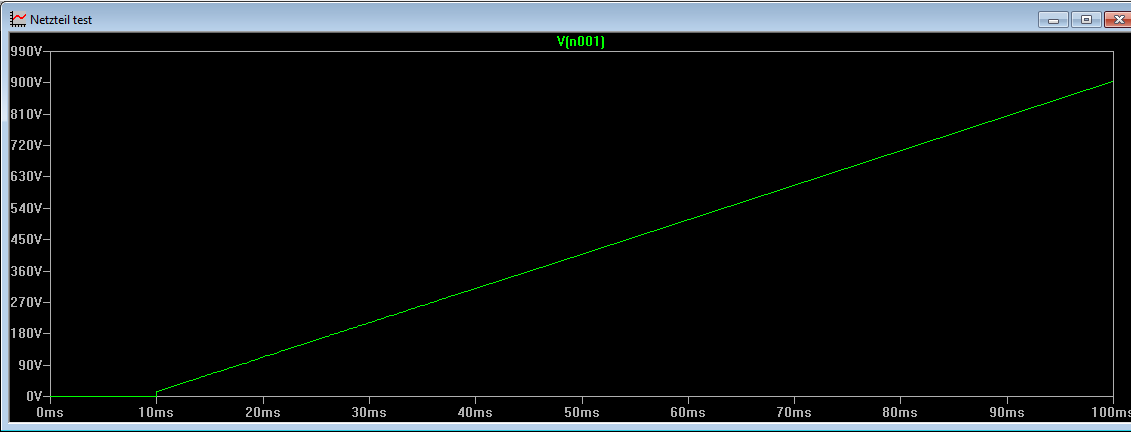
Task: Click the 90ms time axis label
Action: click(1006, 412)
